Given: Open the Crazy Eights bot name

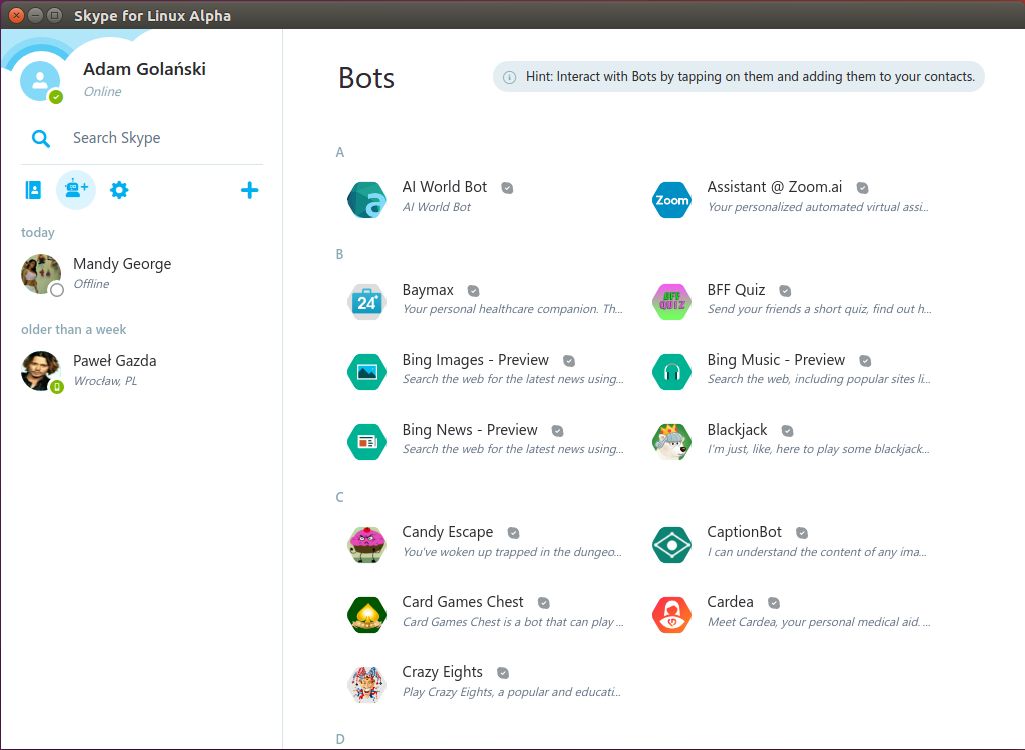Looking at the screenshot, I should click(443, 672).
